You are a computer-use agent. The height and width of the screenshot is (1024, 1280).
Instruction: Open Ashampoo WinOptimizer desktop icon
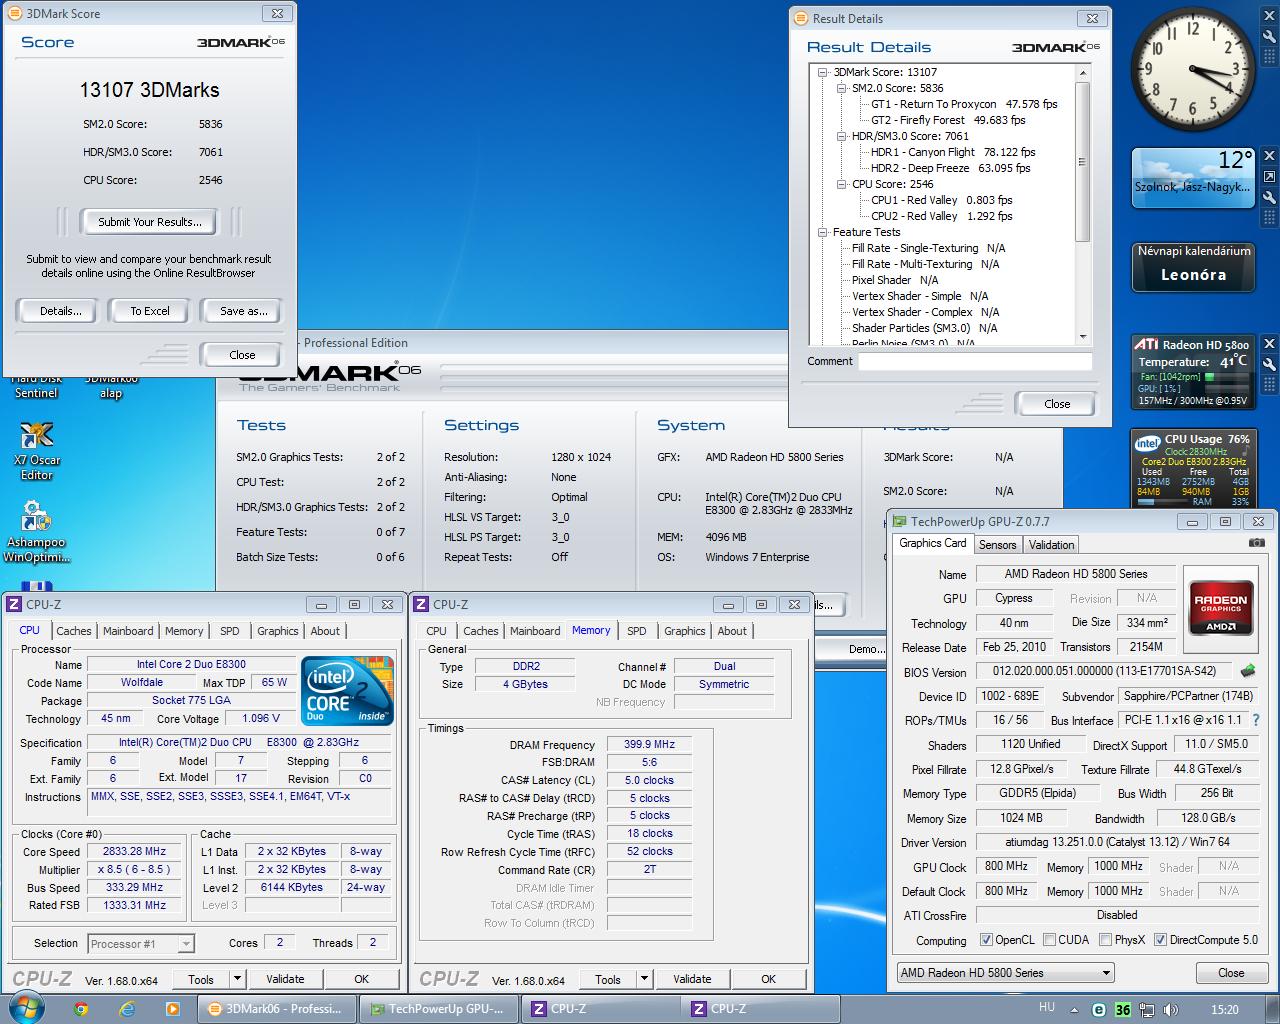37,532
